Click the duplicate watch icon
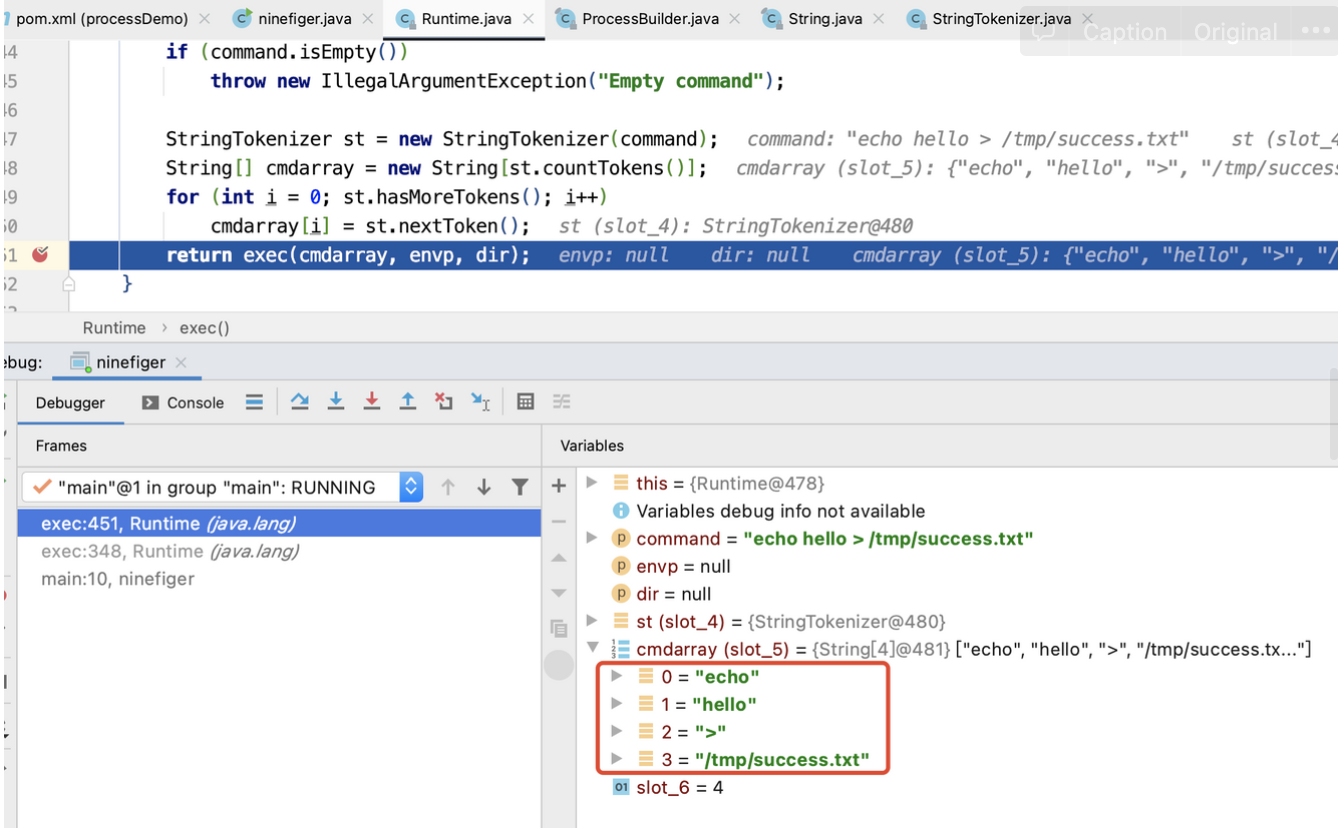 click(559, 629)
